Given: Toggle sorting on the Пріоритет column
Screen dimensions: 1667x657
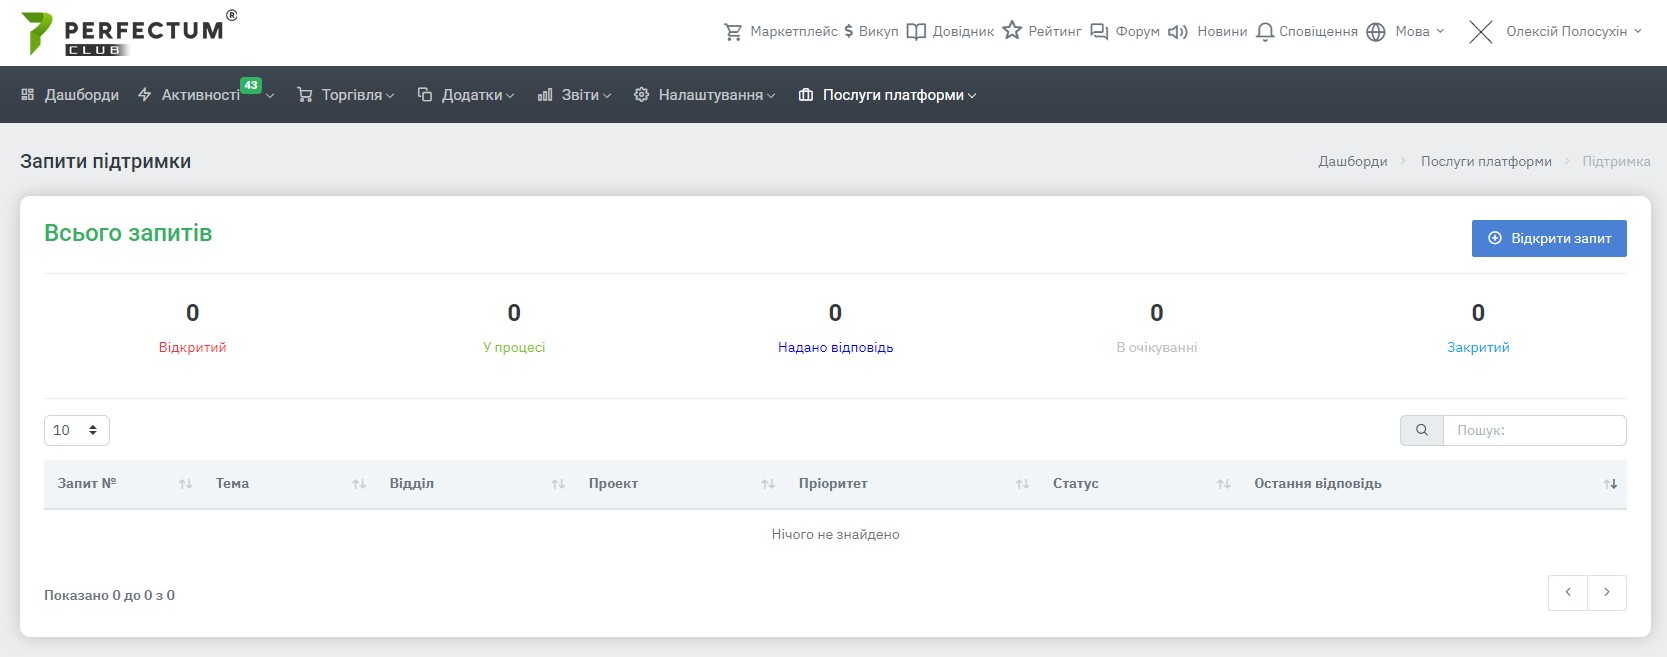Looking at the screenshot, I should (x=833, y=484).
